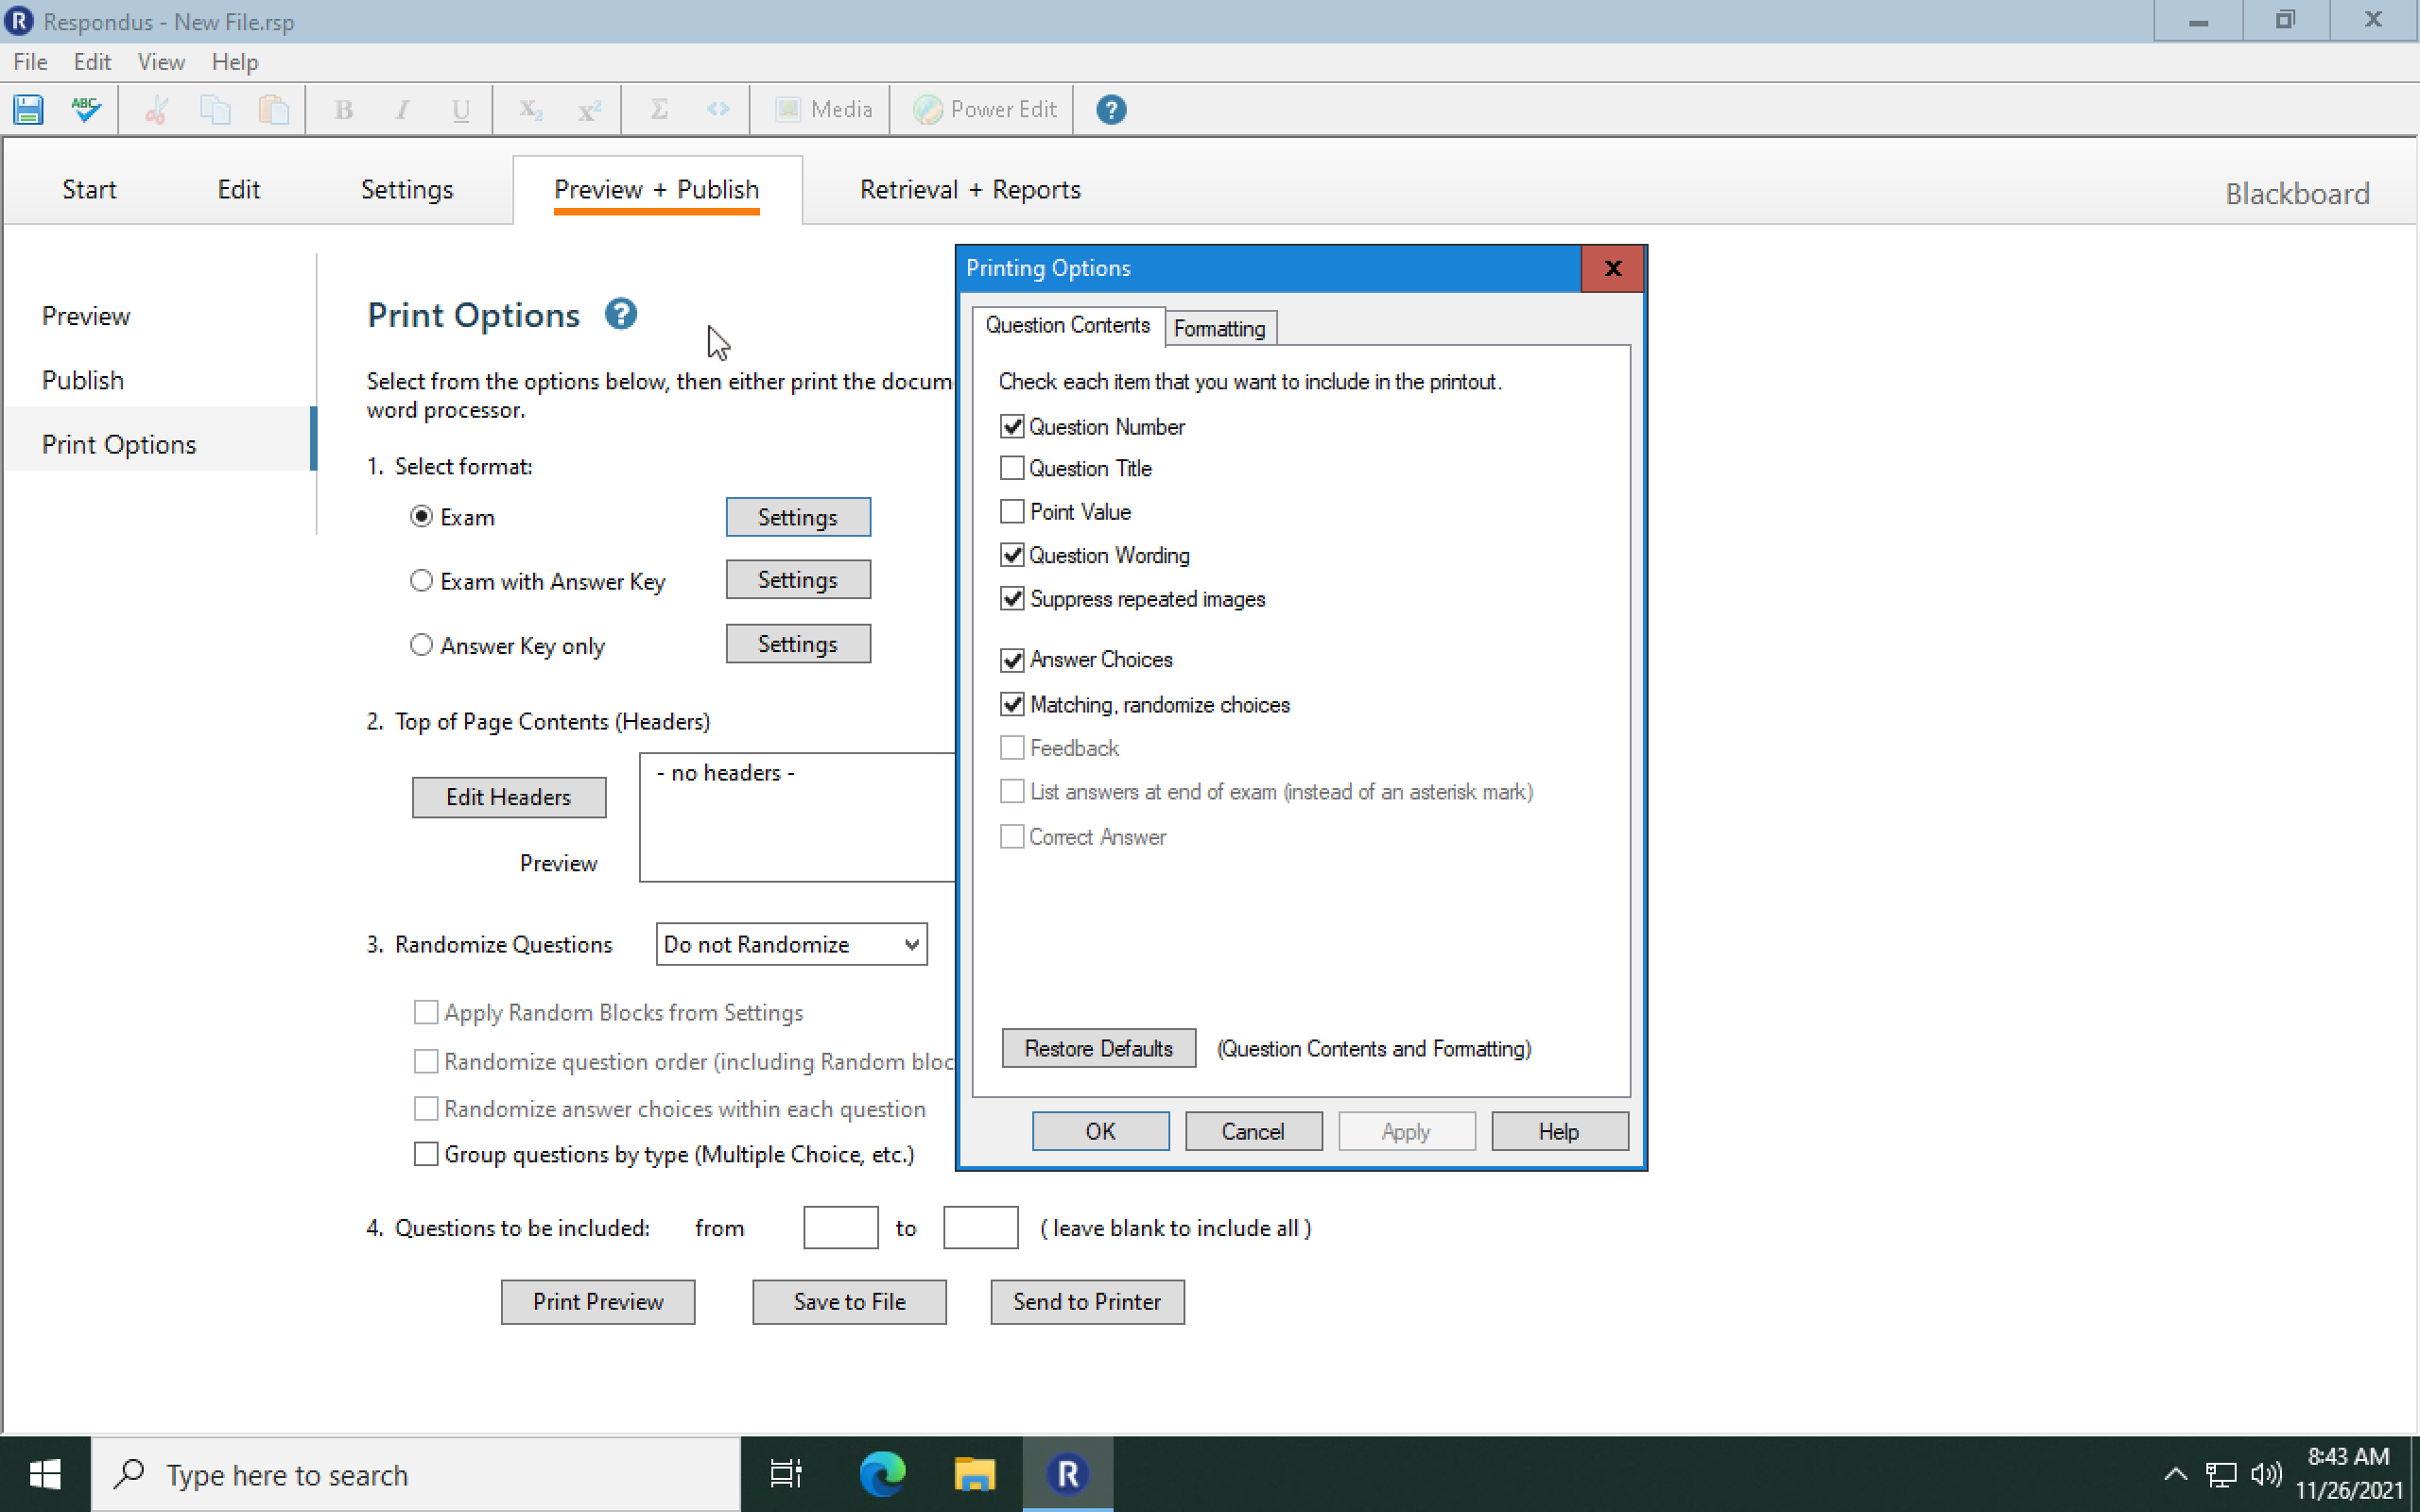Click the HTML code brackets icon
Screen dimensions: 2420x1512
pos(718,109)
